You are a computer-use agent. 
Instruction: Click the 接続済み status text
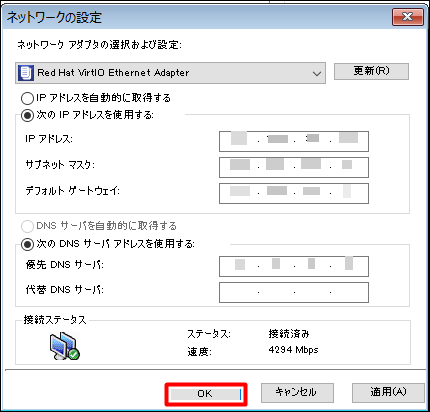tap(289, 334)
